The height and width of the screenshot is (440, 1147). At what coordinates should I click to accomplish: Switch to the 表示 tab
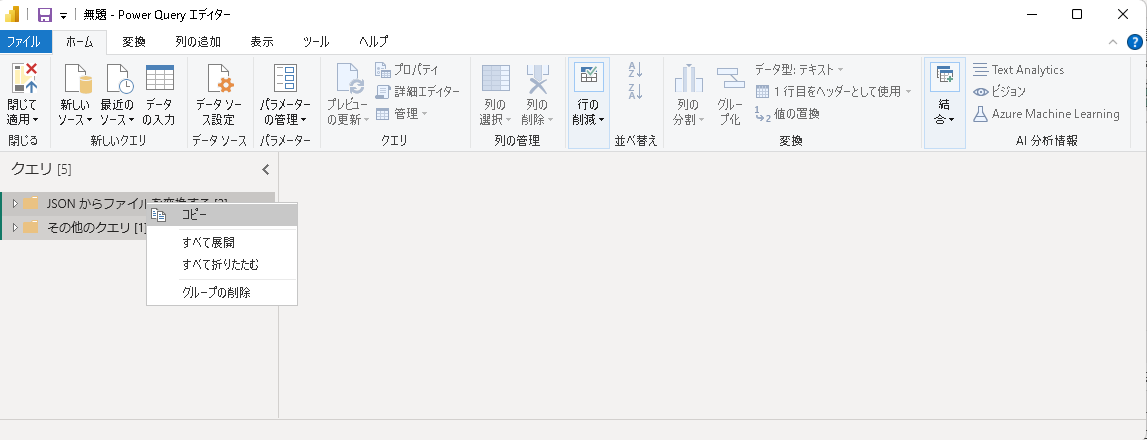coord(262,42)
